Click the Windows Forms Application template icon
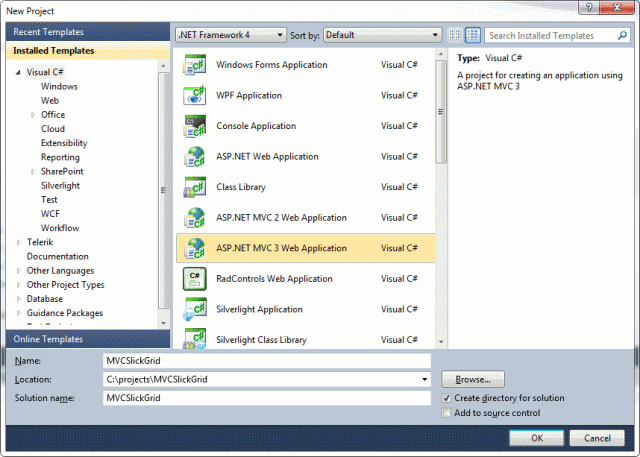 [195, 65]
